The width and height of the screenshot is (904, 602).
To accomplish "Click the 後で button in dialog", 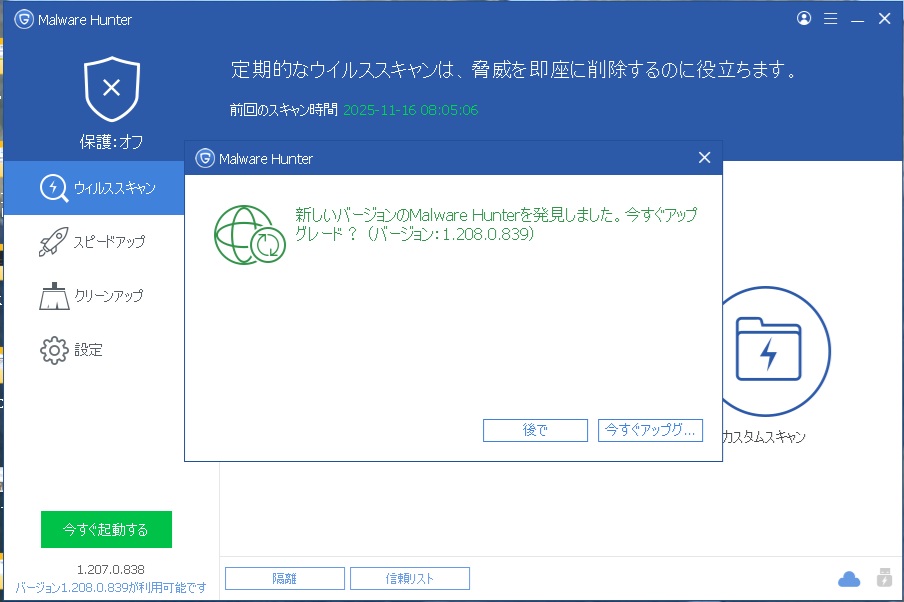I will coord(535,430).
